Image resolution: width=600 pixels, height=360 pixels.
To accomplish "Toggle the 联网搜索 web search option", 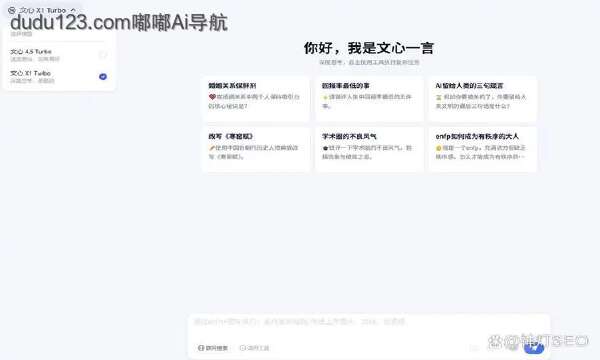I will click(213, 348).
